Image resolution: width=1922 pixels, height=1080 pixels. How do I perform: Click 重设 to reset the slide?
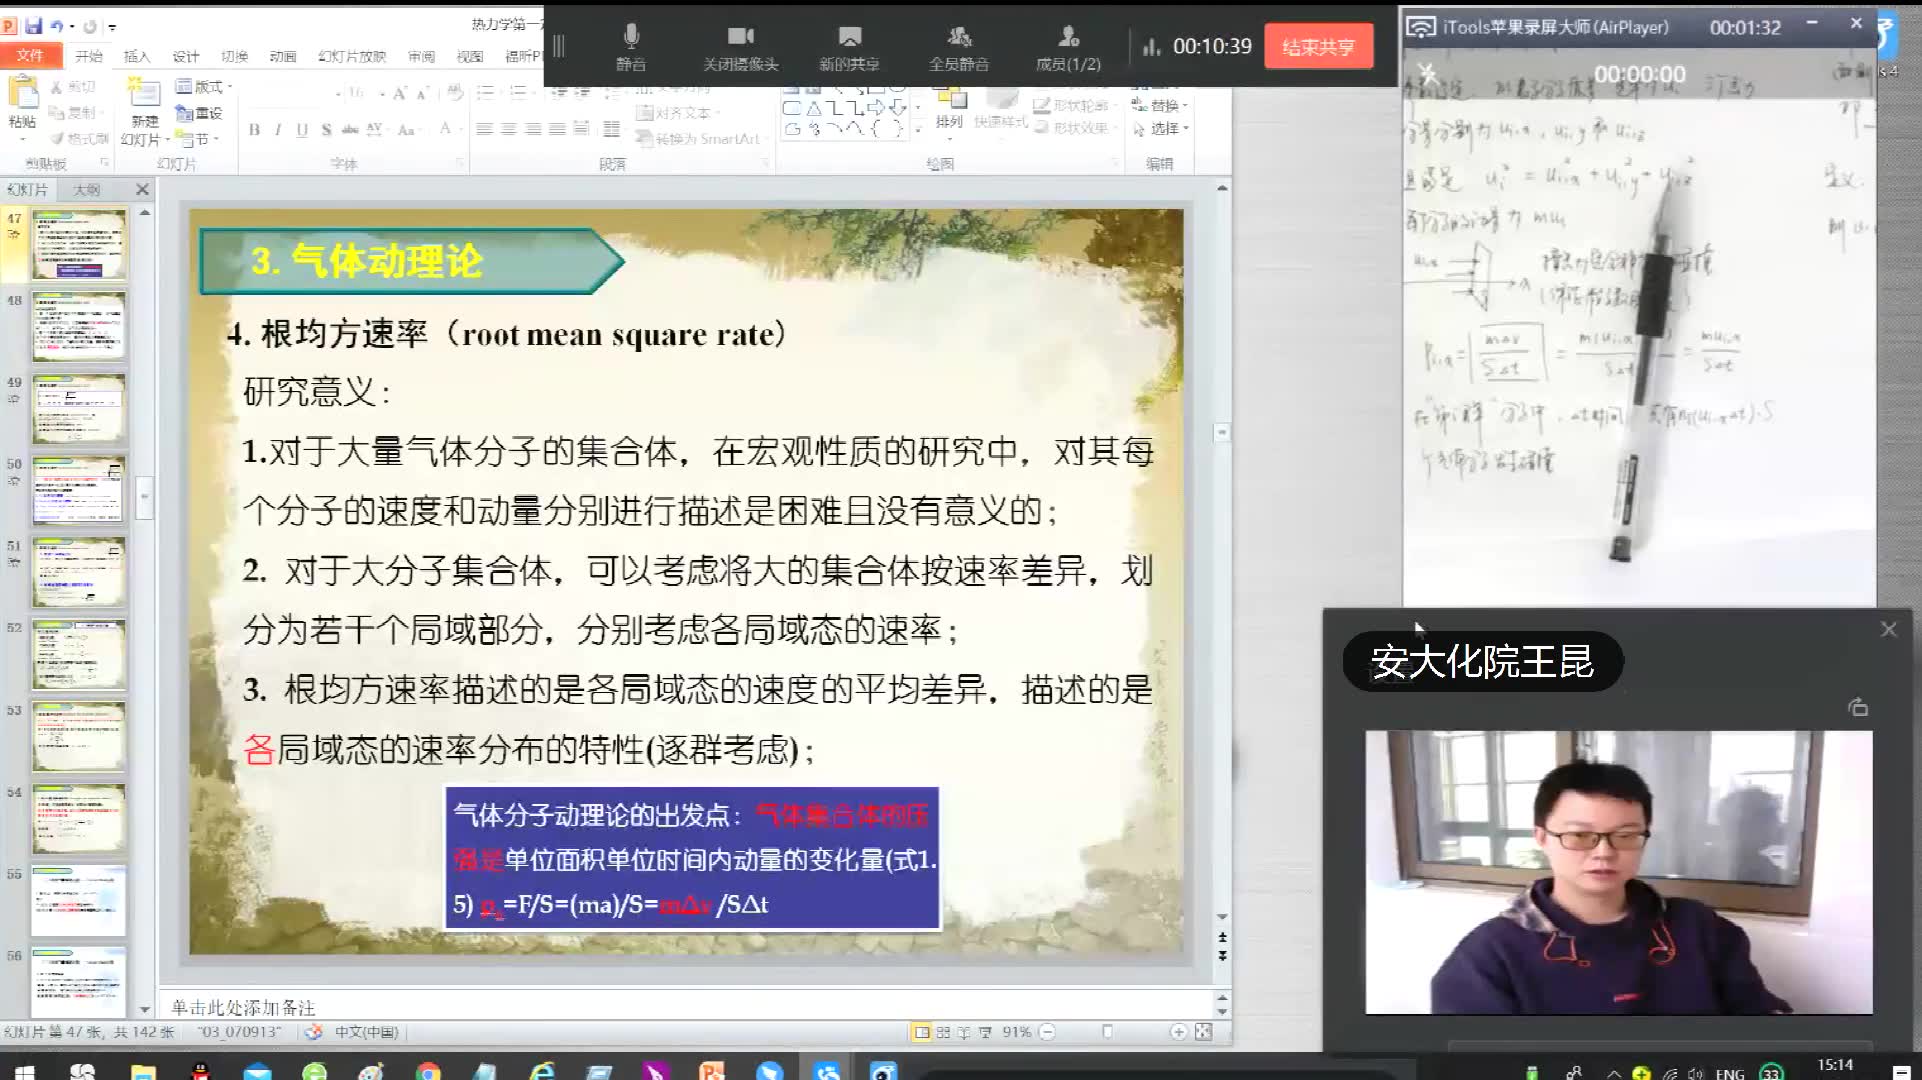click(x=199, y=113)
